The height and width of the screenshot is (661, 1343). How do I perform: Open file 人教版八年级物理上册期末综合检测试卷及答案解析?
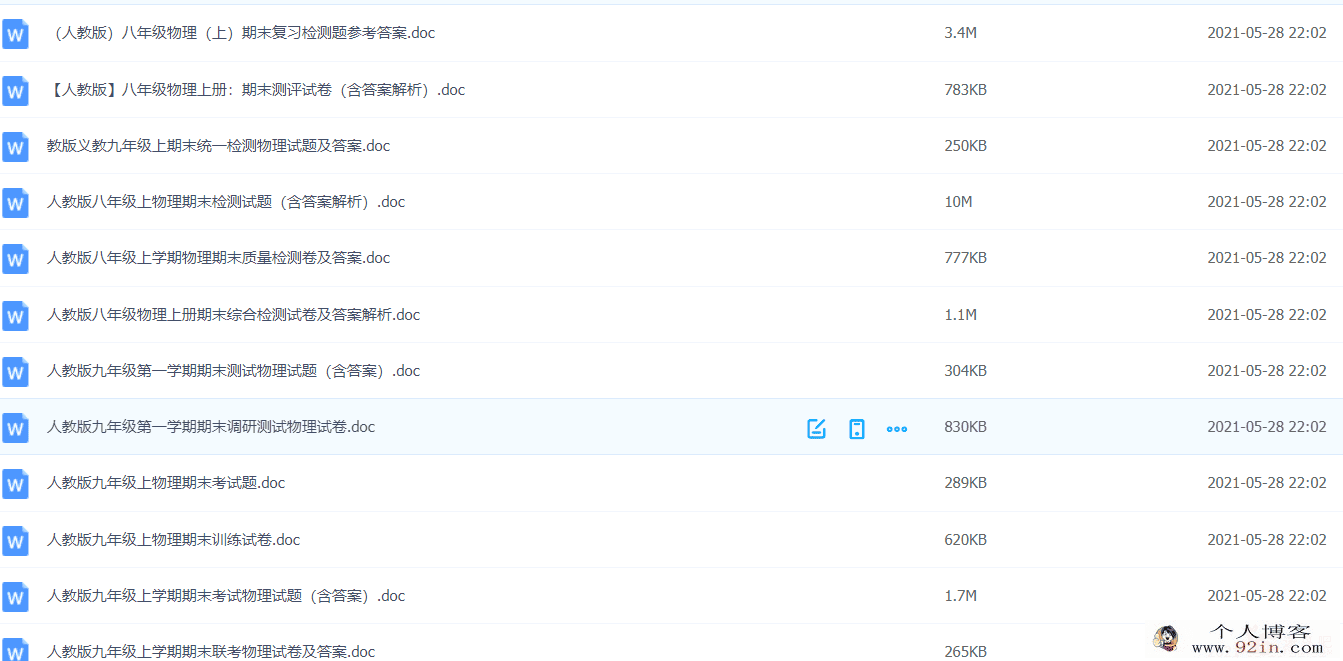point(233,314)
